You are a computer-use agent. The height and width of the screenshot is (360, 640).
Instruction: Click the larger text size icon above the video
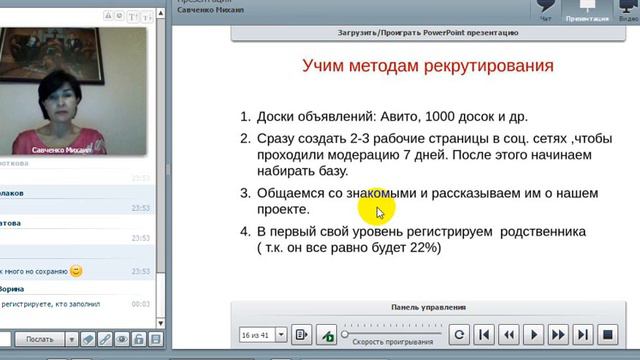tap(133, 17)
